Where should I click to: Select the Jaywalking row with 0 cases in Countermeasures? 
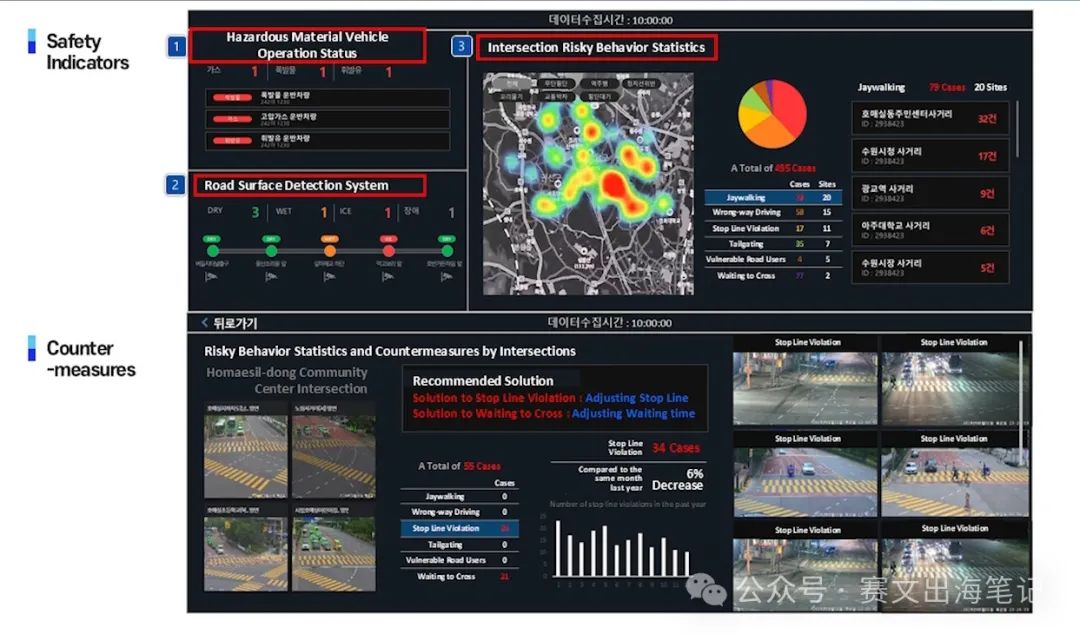[459, 496]
